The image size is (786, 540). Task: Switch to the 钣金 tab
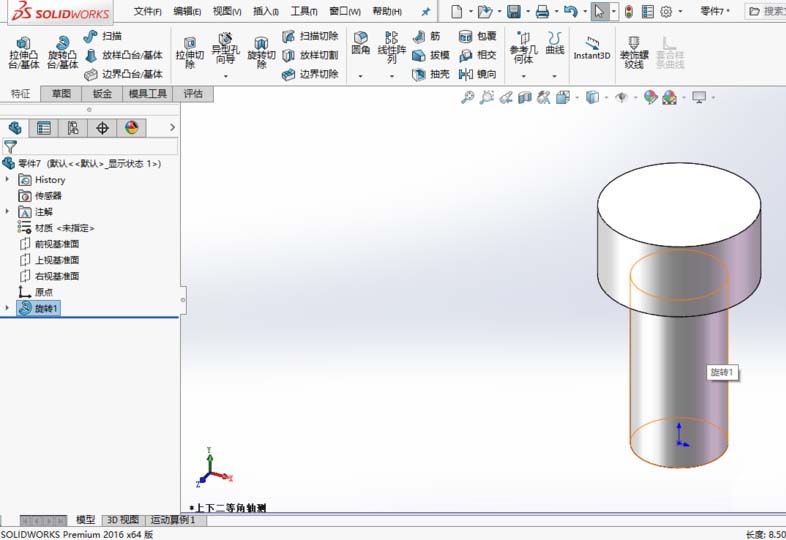102,93
